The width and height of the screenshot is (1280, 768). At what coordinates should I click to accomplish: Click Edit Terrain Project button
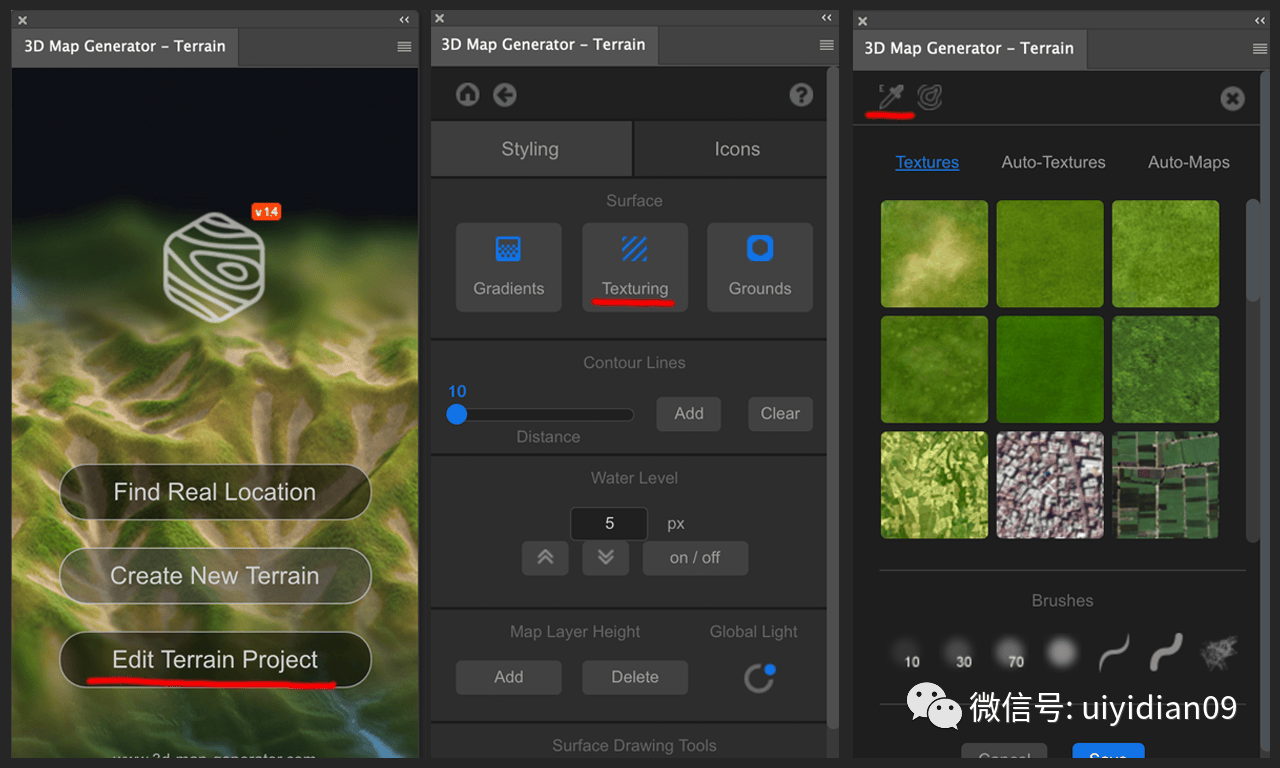[215, 660]
